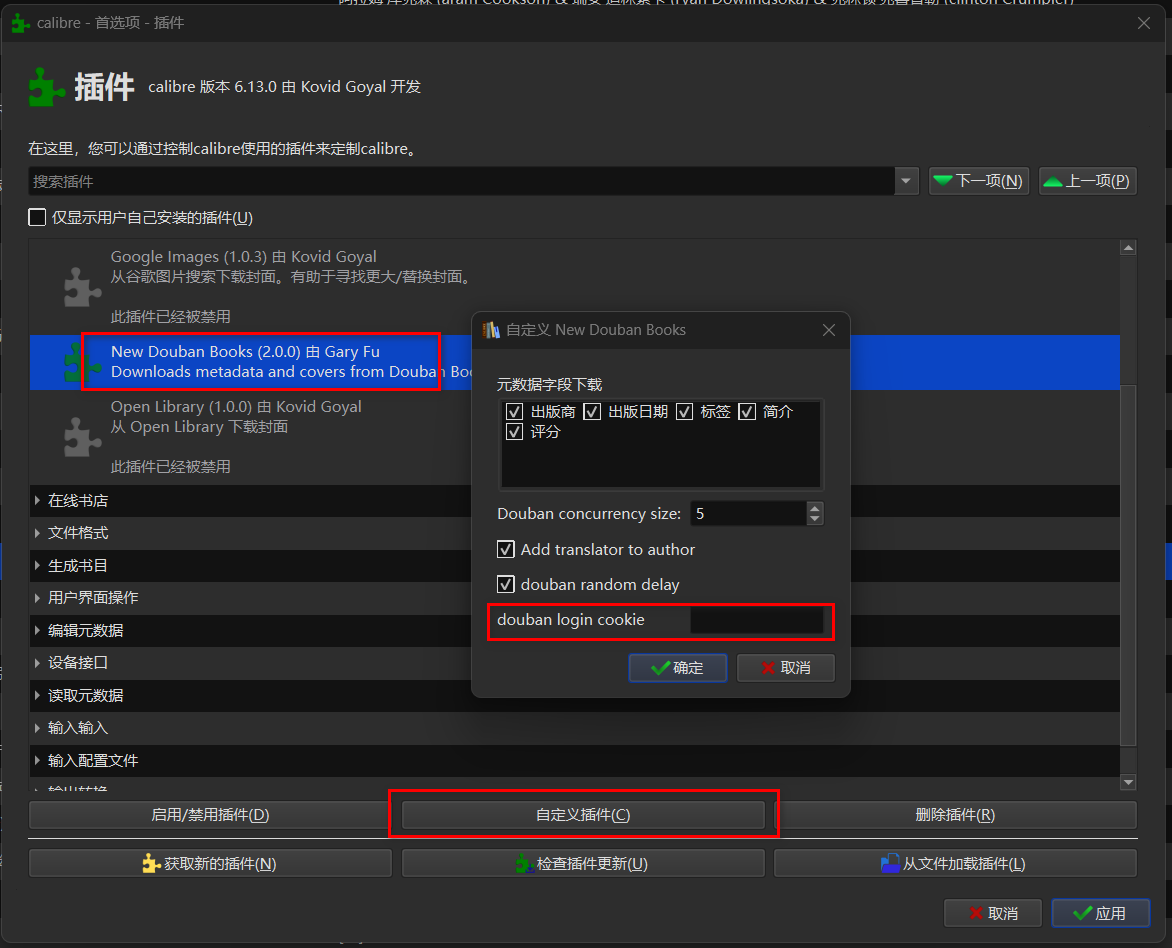
Task: Click 取消 in the Douban dialog
Action: point(786,668)
